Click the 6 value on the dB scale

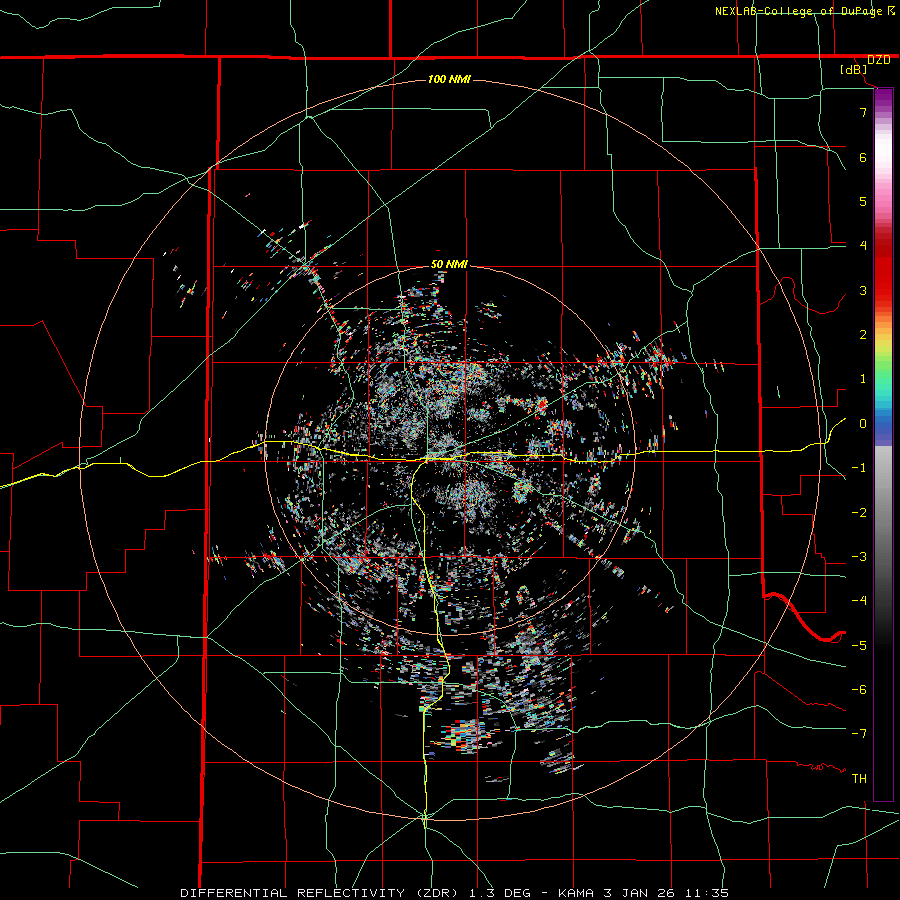point(863,157)
